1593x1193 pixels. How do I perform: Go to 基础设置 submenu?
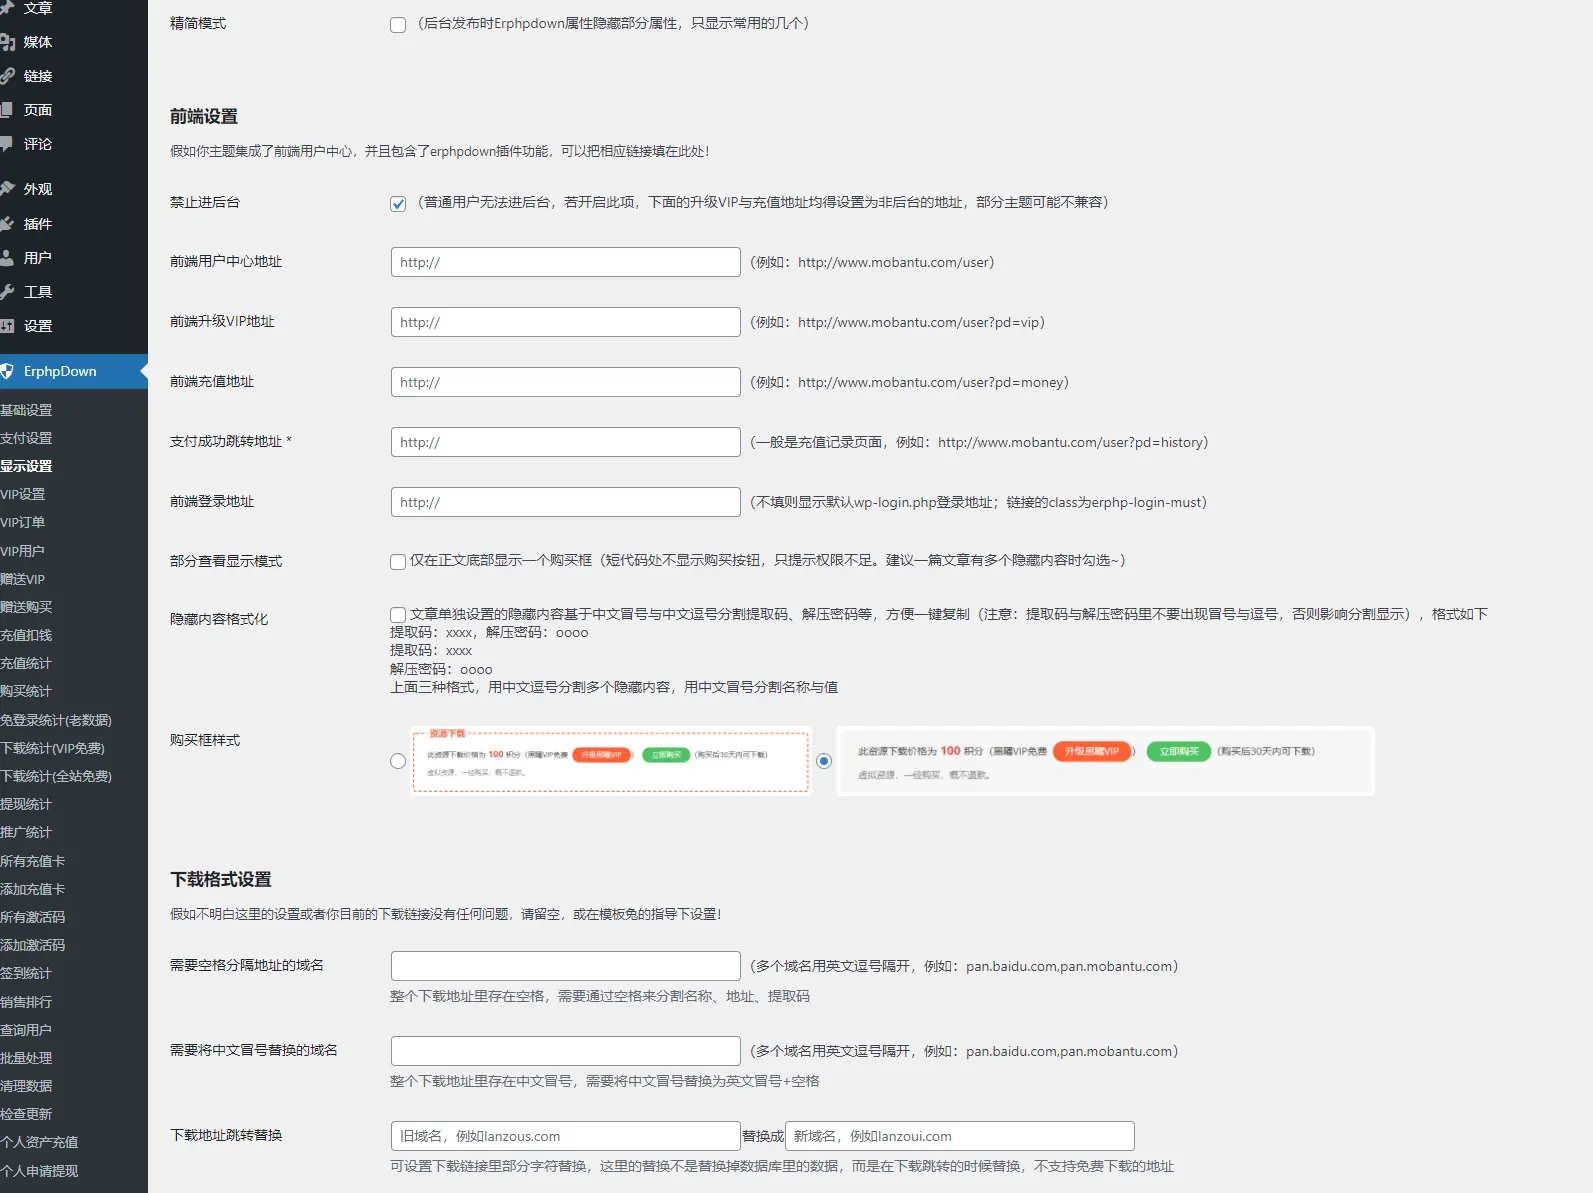[26, 410]
